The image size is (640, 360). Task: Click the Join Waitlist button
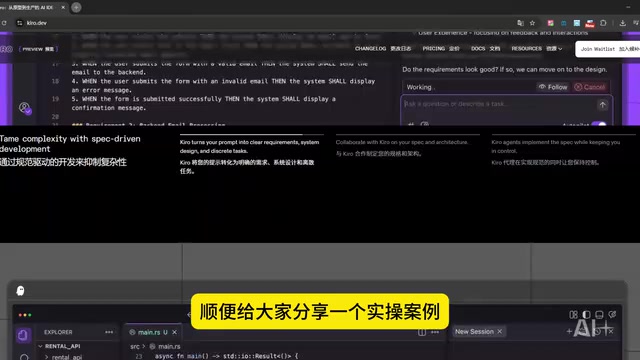click(608, 49)
